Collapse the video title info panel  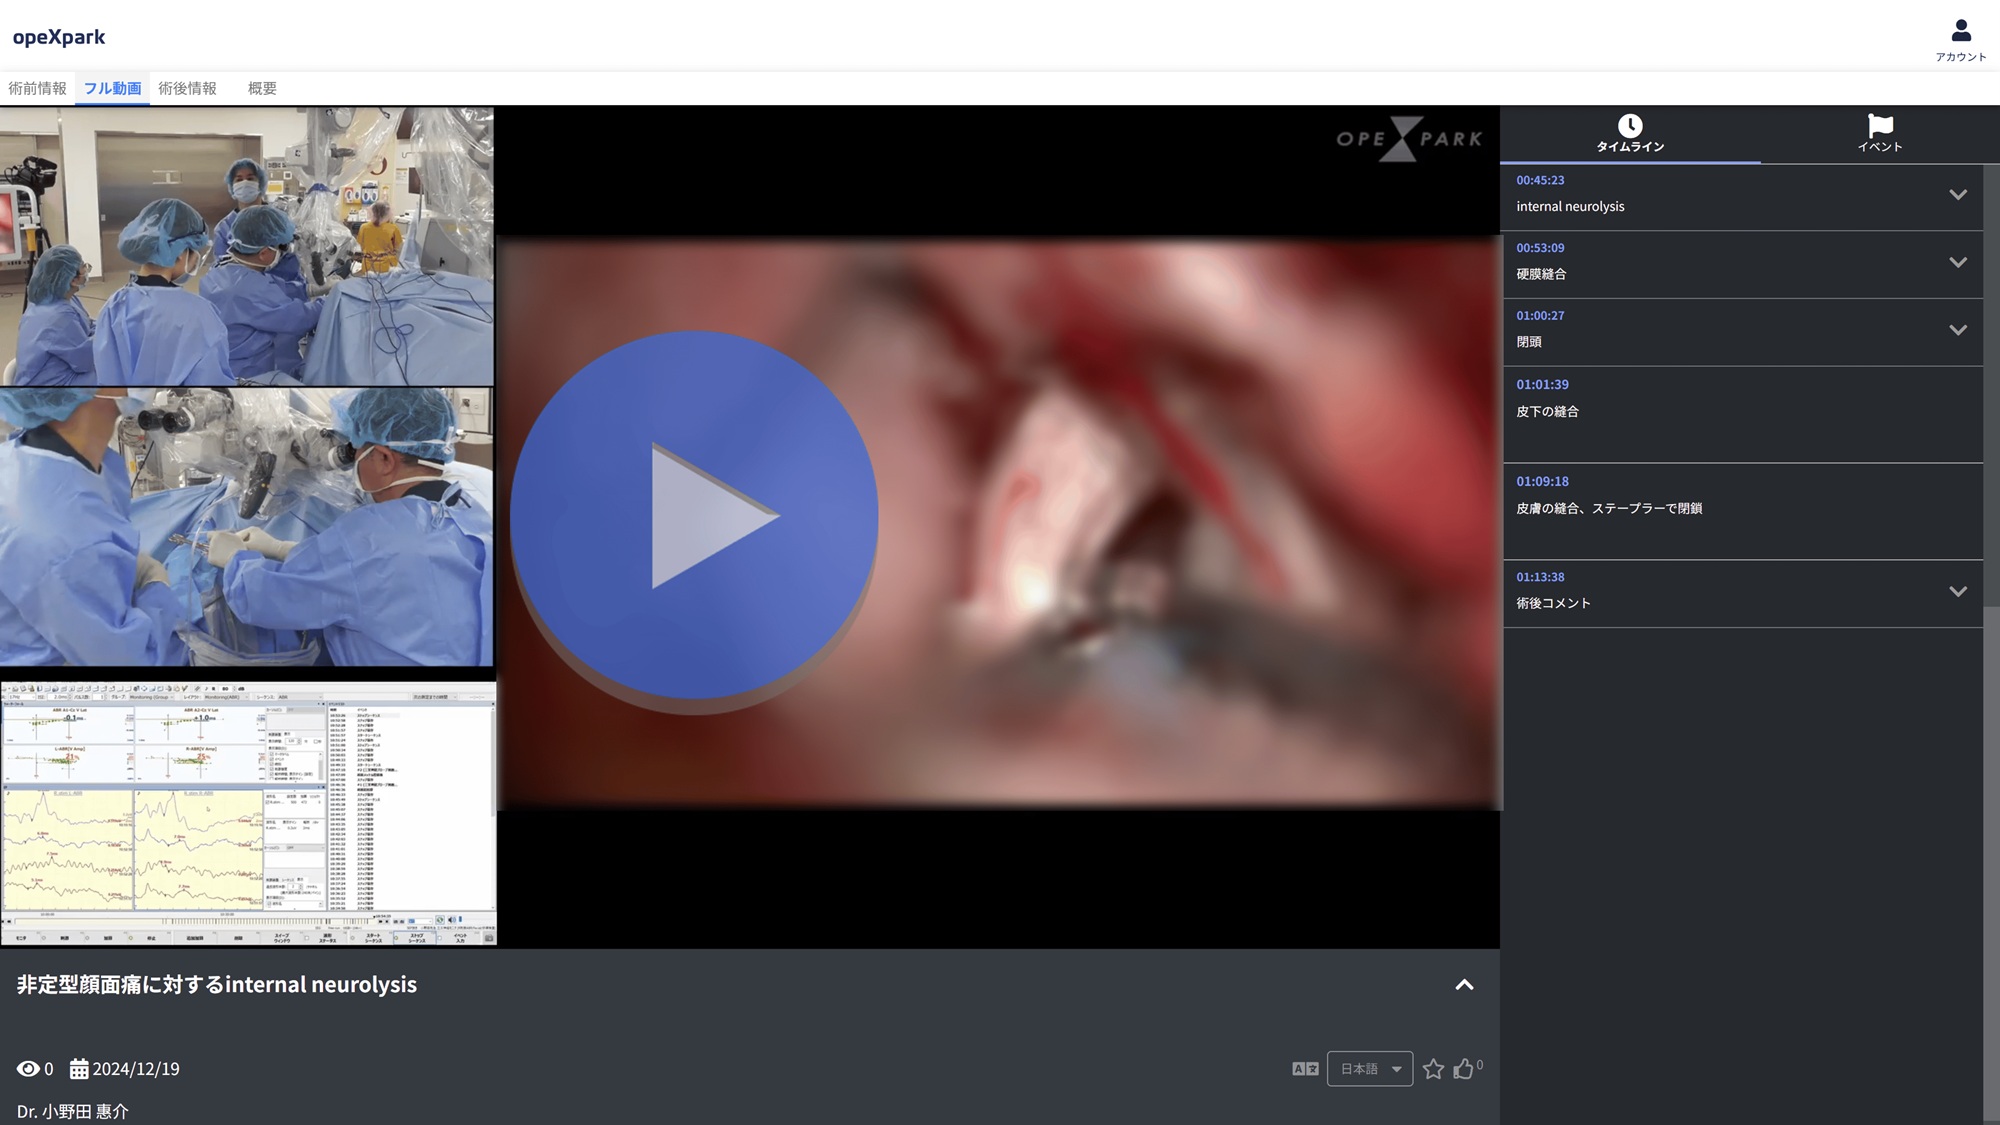1464,985
